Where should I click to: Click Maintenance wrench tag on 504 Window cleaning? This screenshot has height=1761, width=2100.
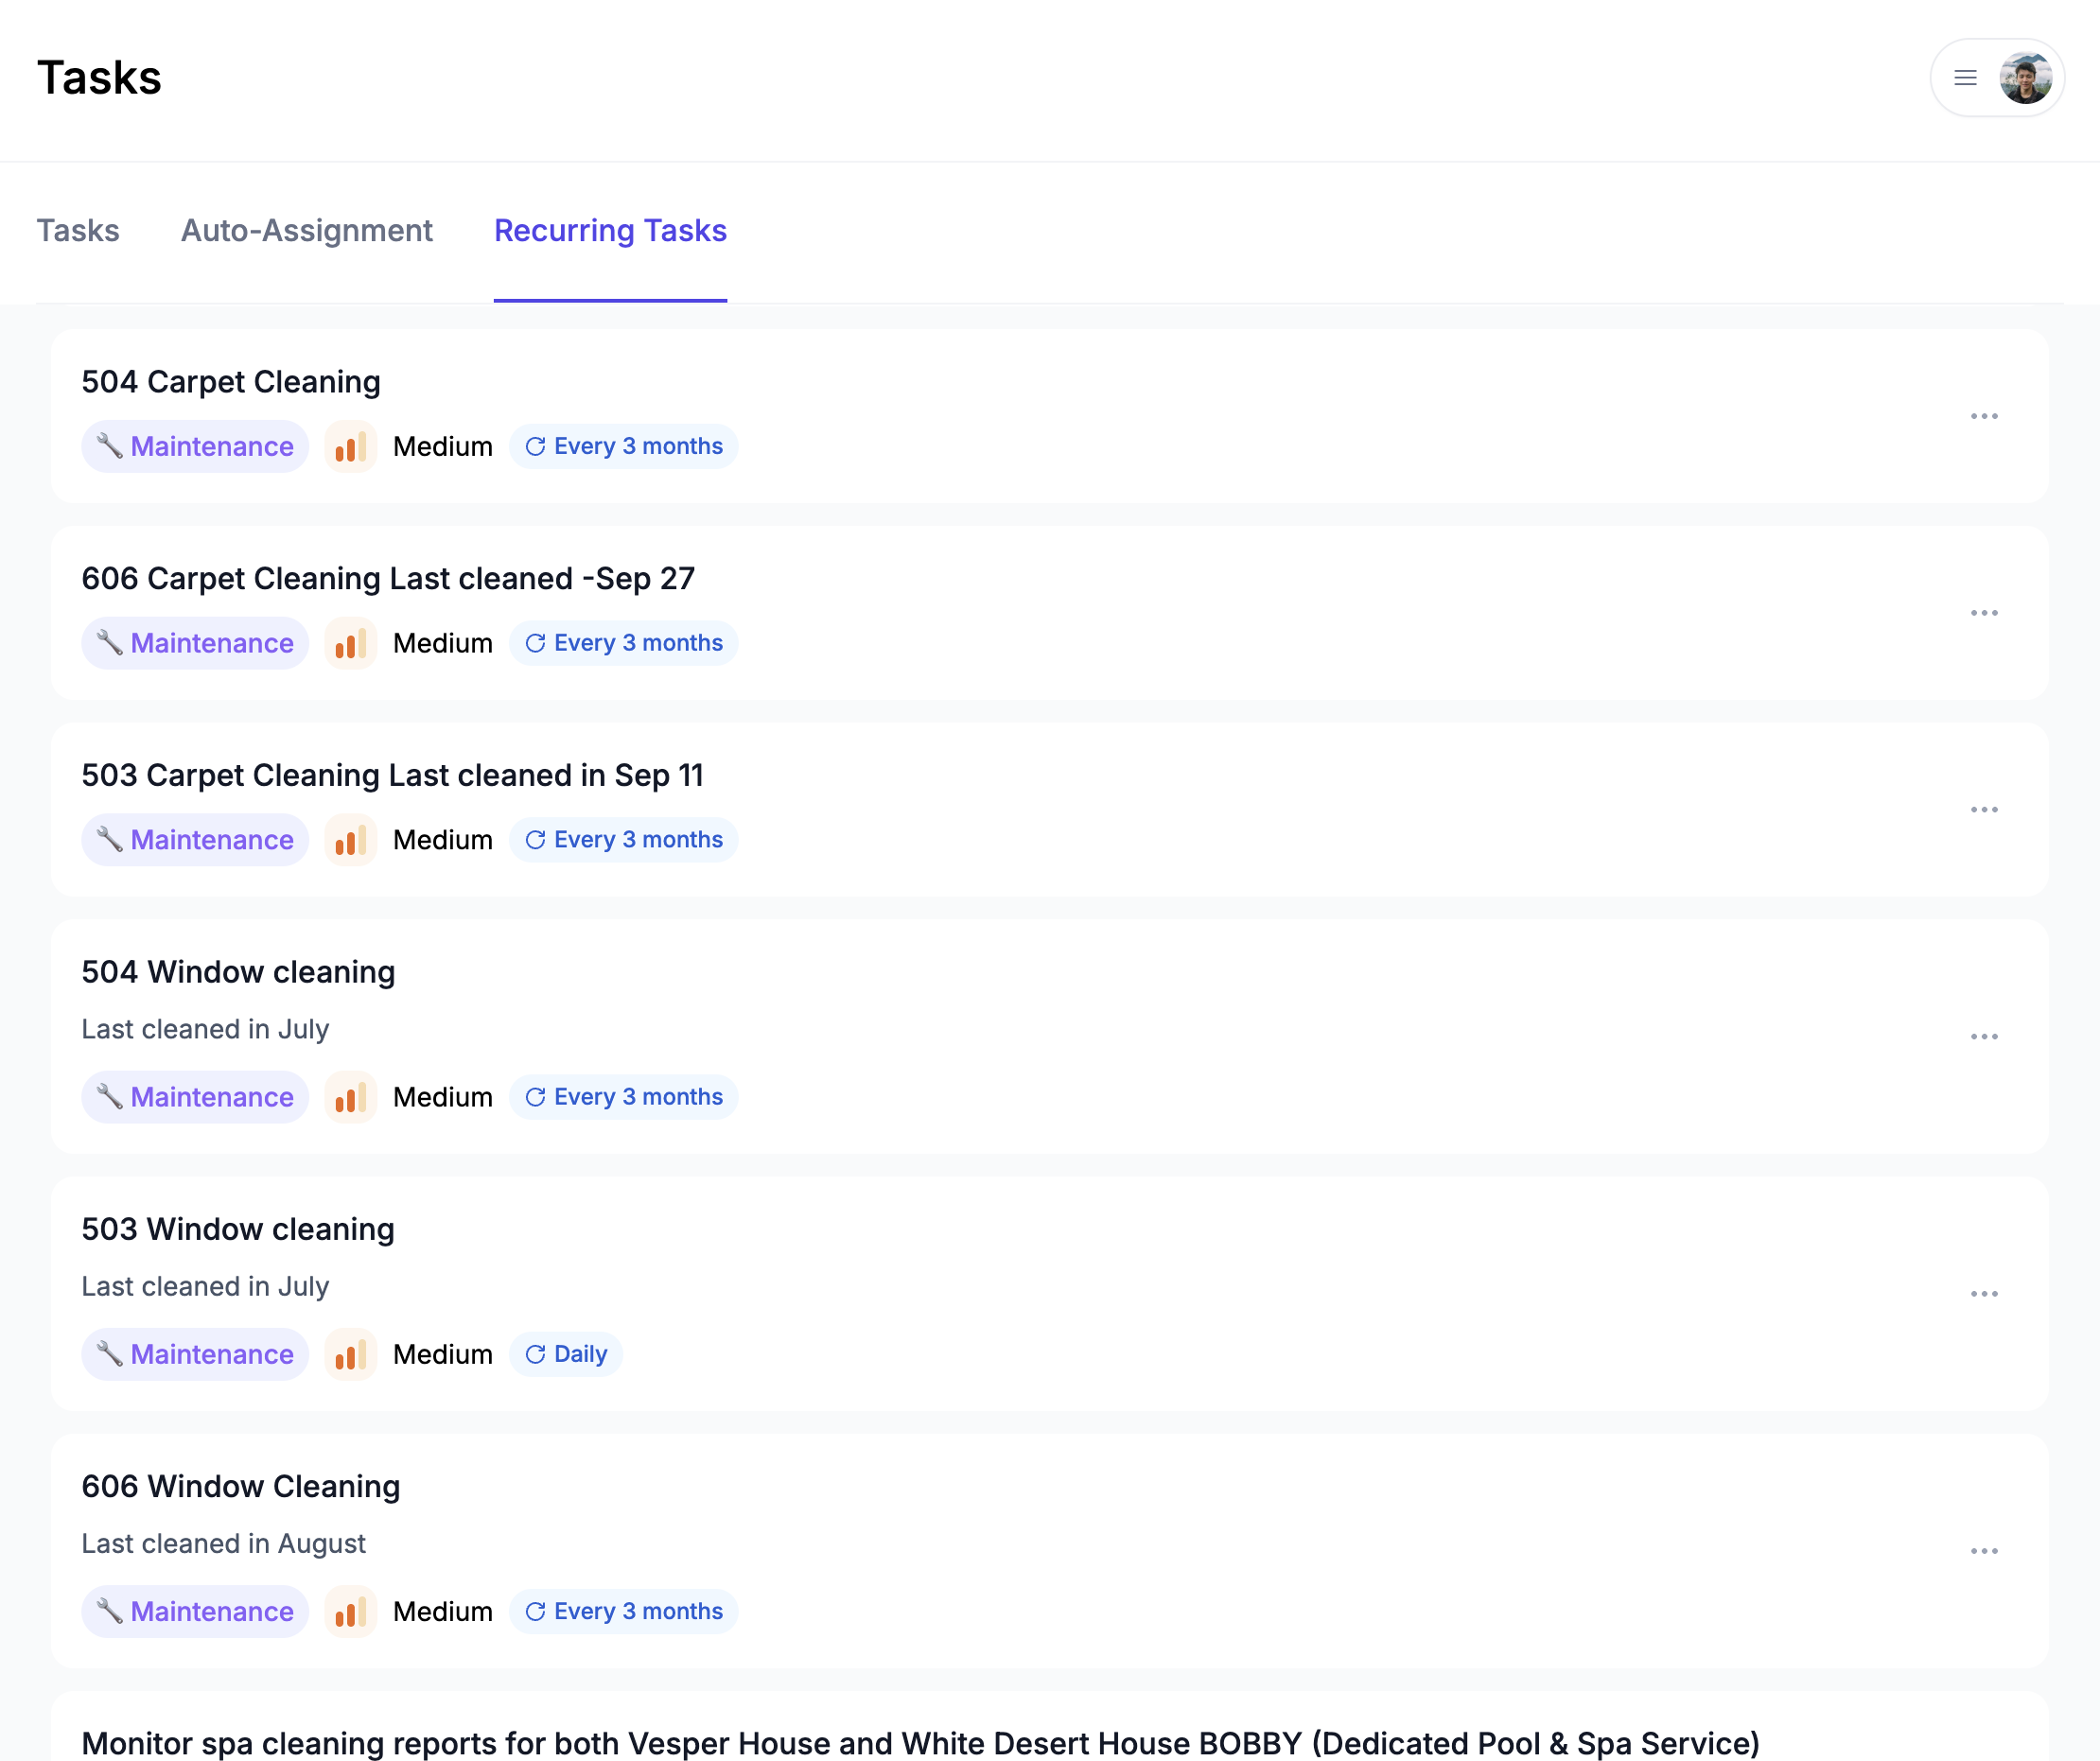click(x=195, y=1097)
